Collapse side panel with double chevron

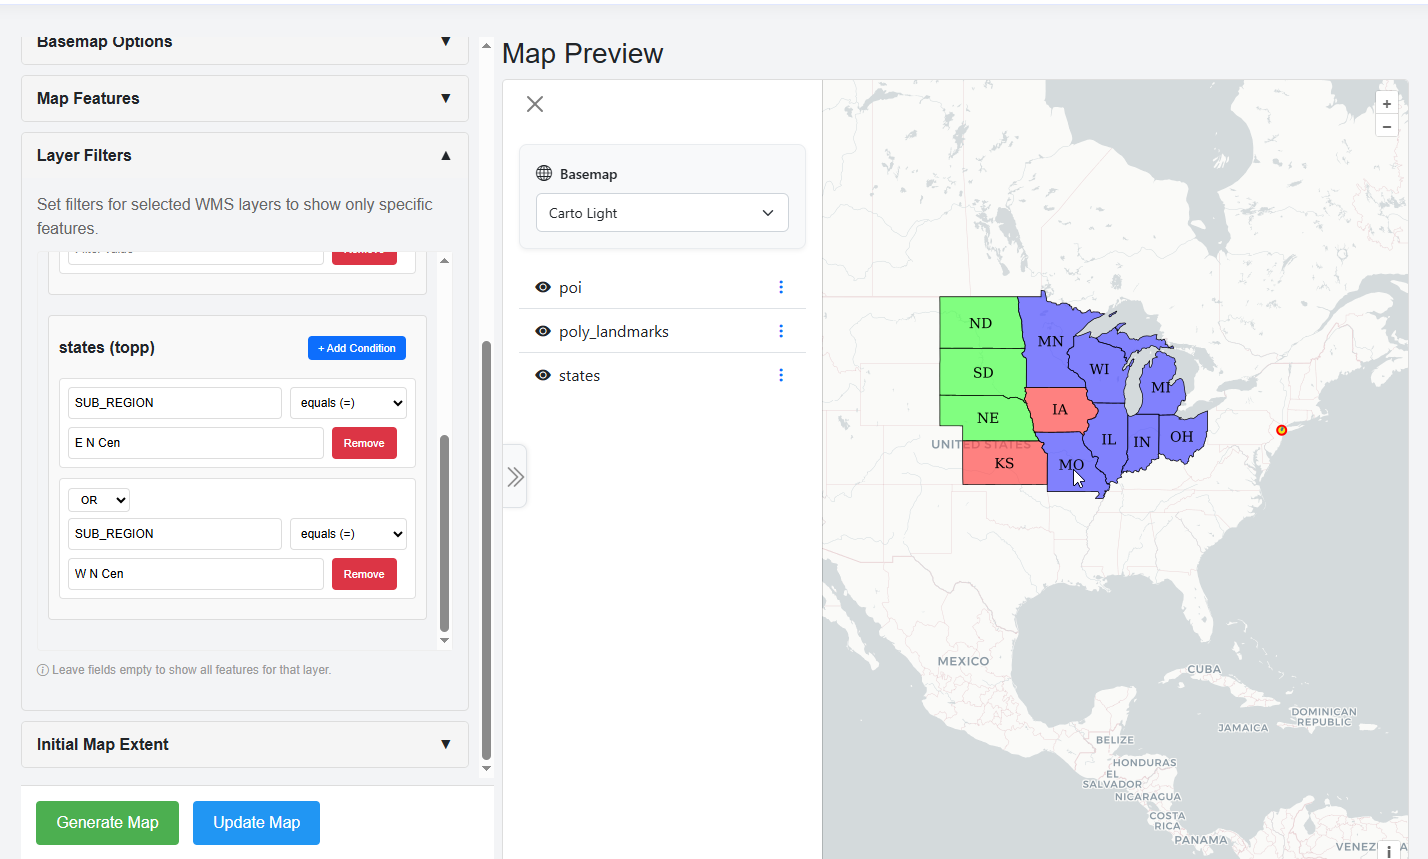click(515, 477)
